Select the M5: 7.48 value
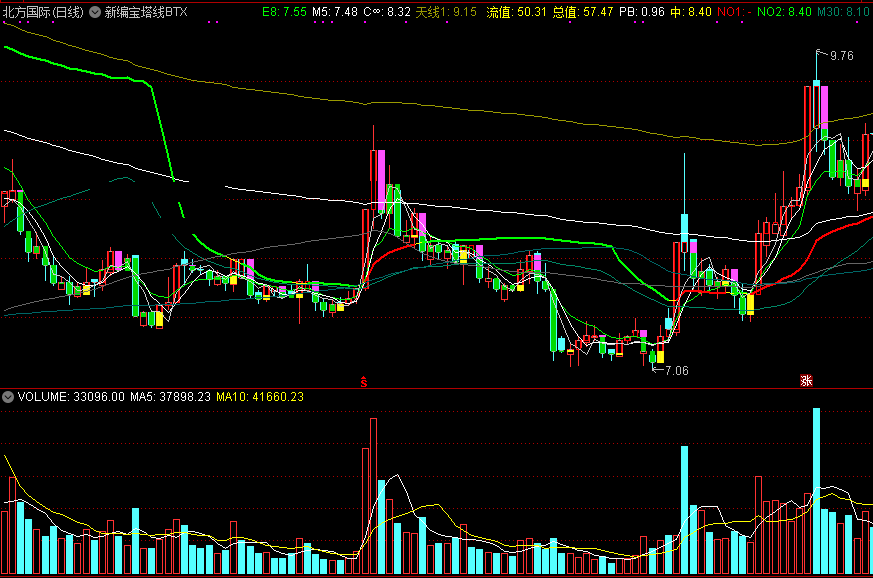The width and height of the screenshot is (873, 578). [335, 12]
